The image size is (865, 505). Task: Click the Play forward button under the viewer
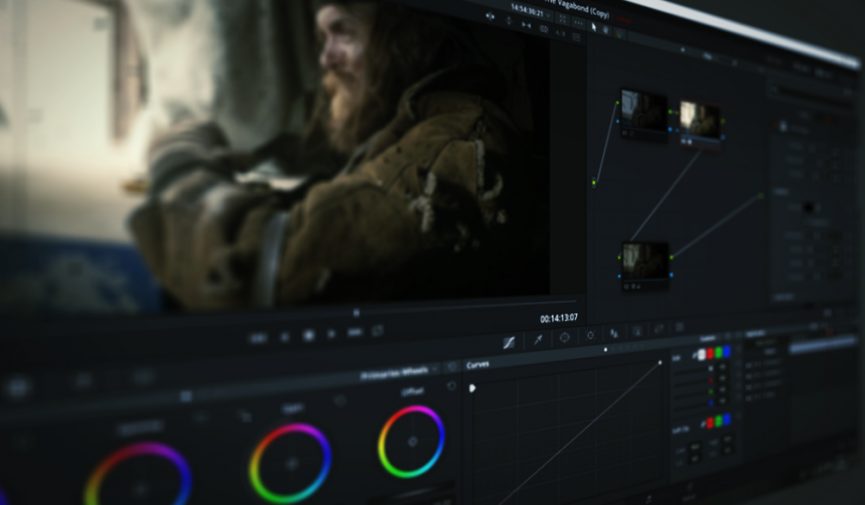pyautogui.click(x=331, y=334)
